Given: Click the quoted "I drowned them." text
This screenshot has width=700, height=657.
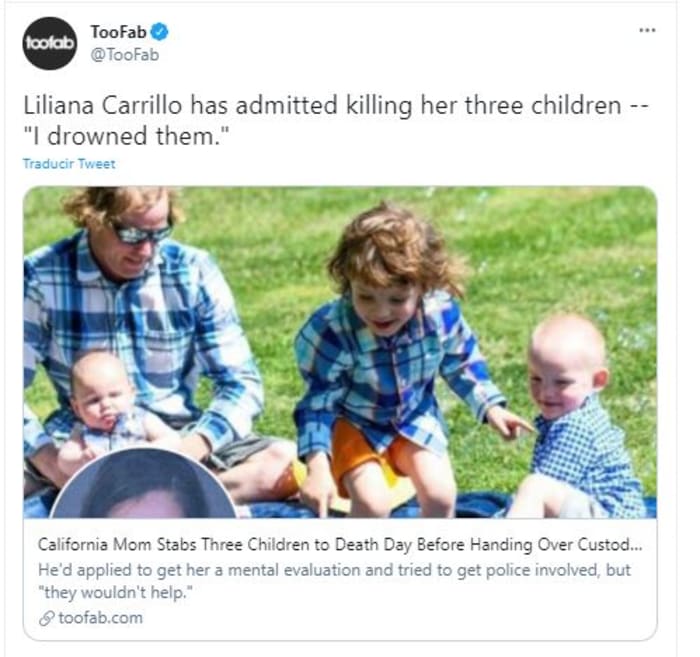Looking at the screenshot, I should tap(126, 136).
